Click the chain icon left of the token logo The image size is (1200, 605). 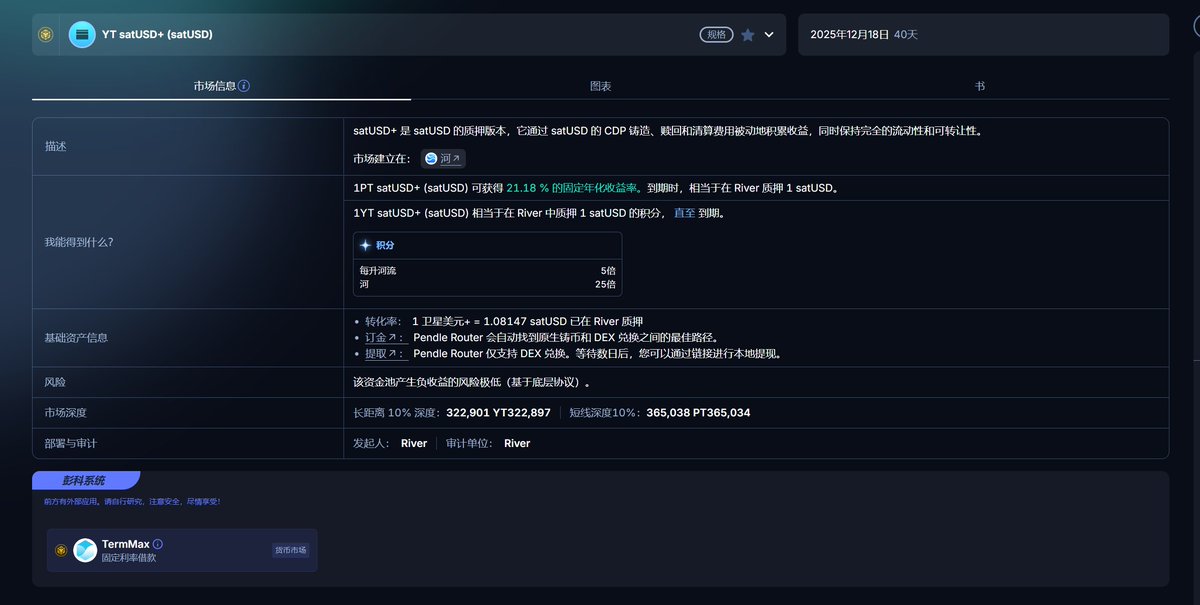(46, 35)
